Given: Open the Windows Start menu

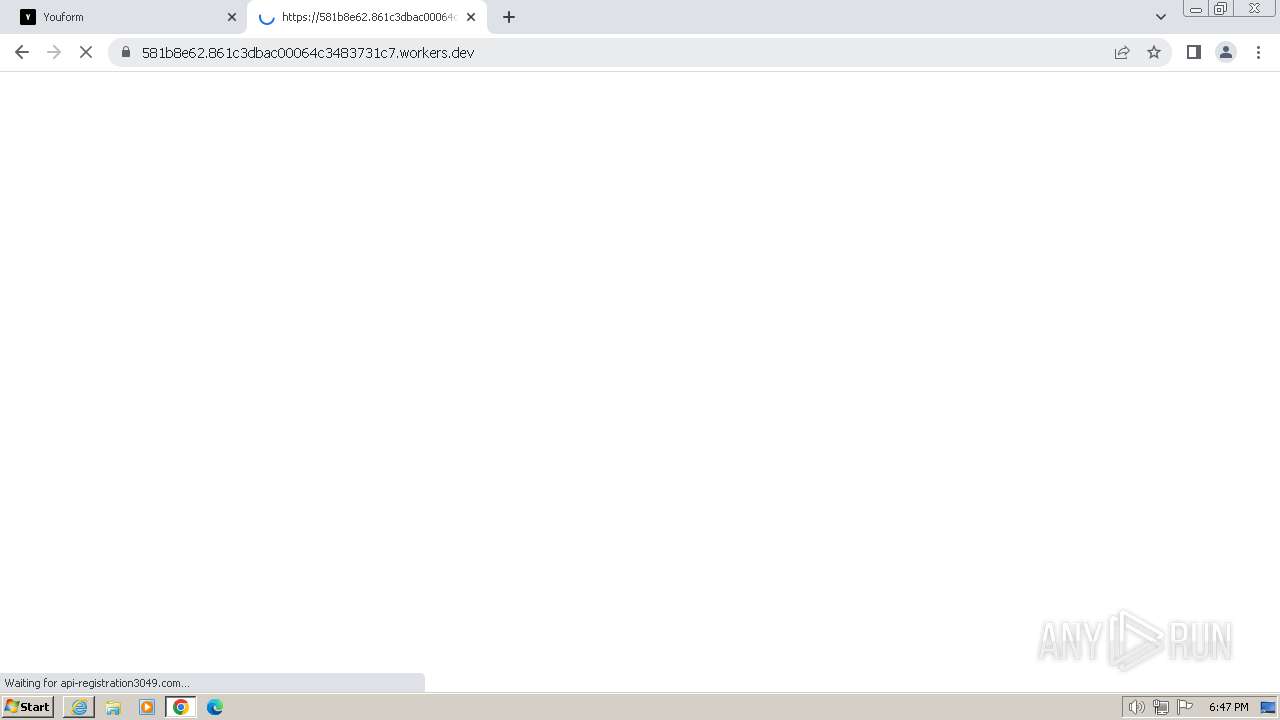Looking at the screenshot, I should pyautogui.click(x=28, y=707).
